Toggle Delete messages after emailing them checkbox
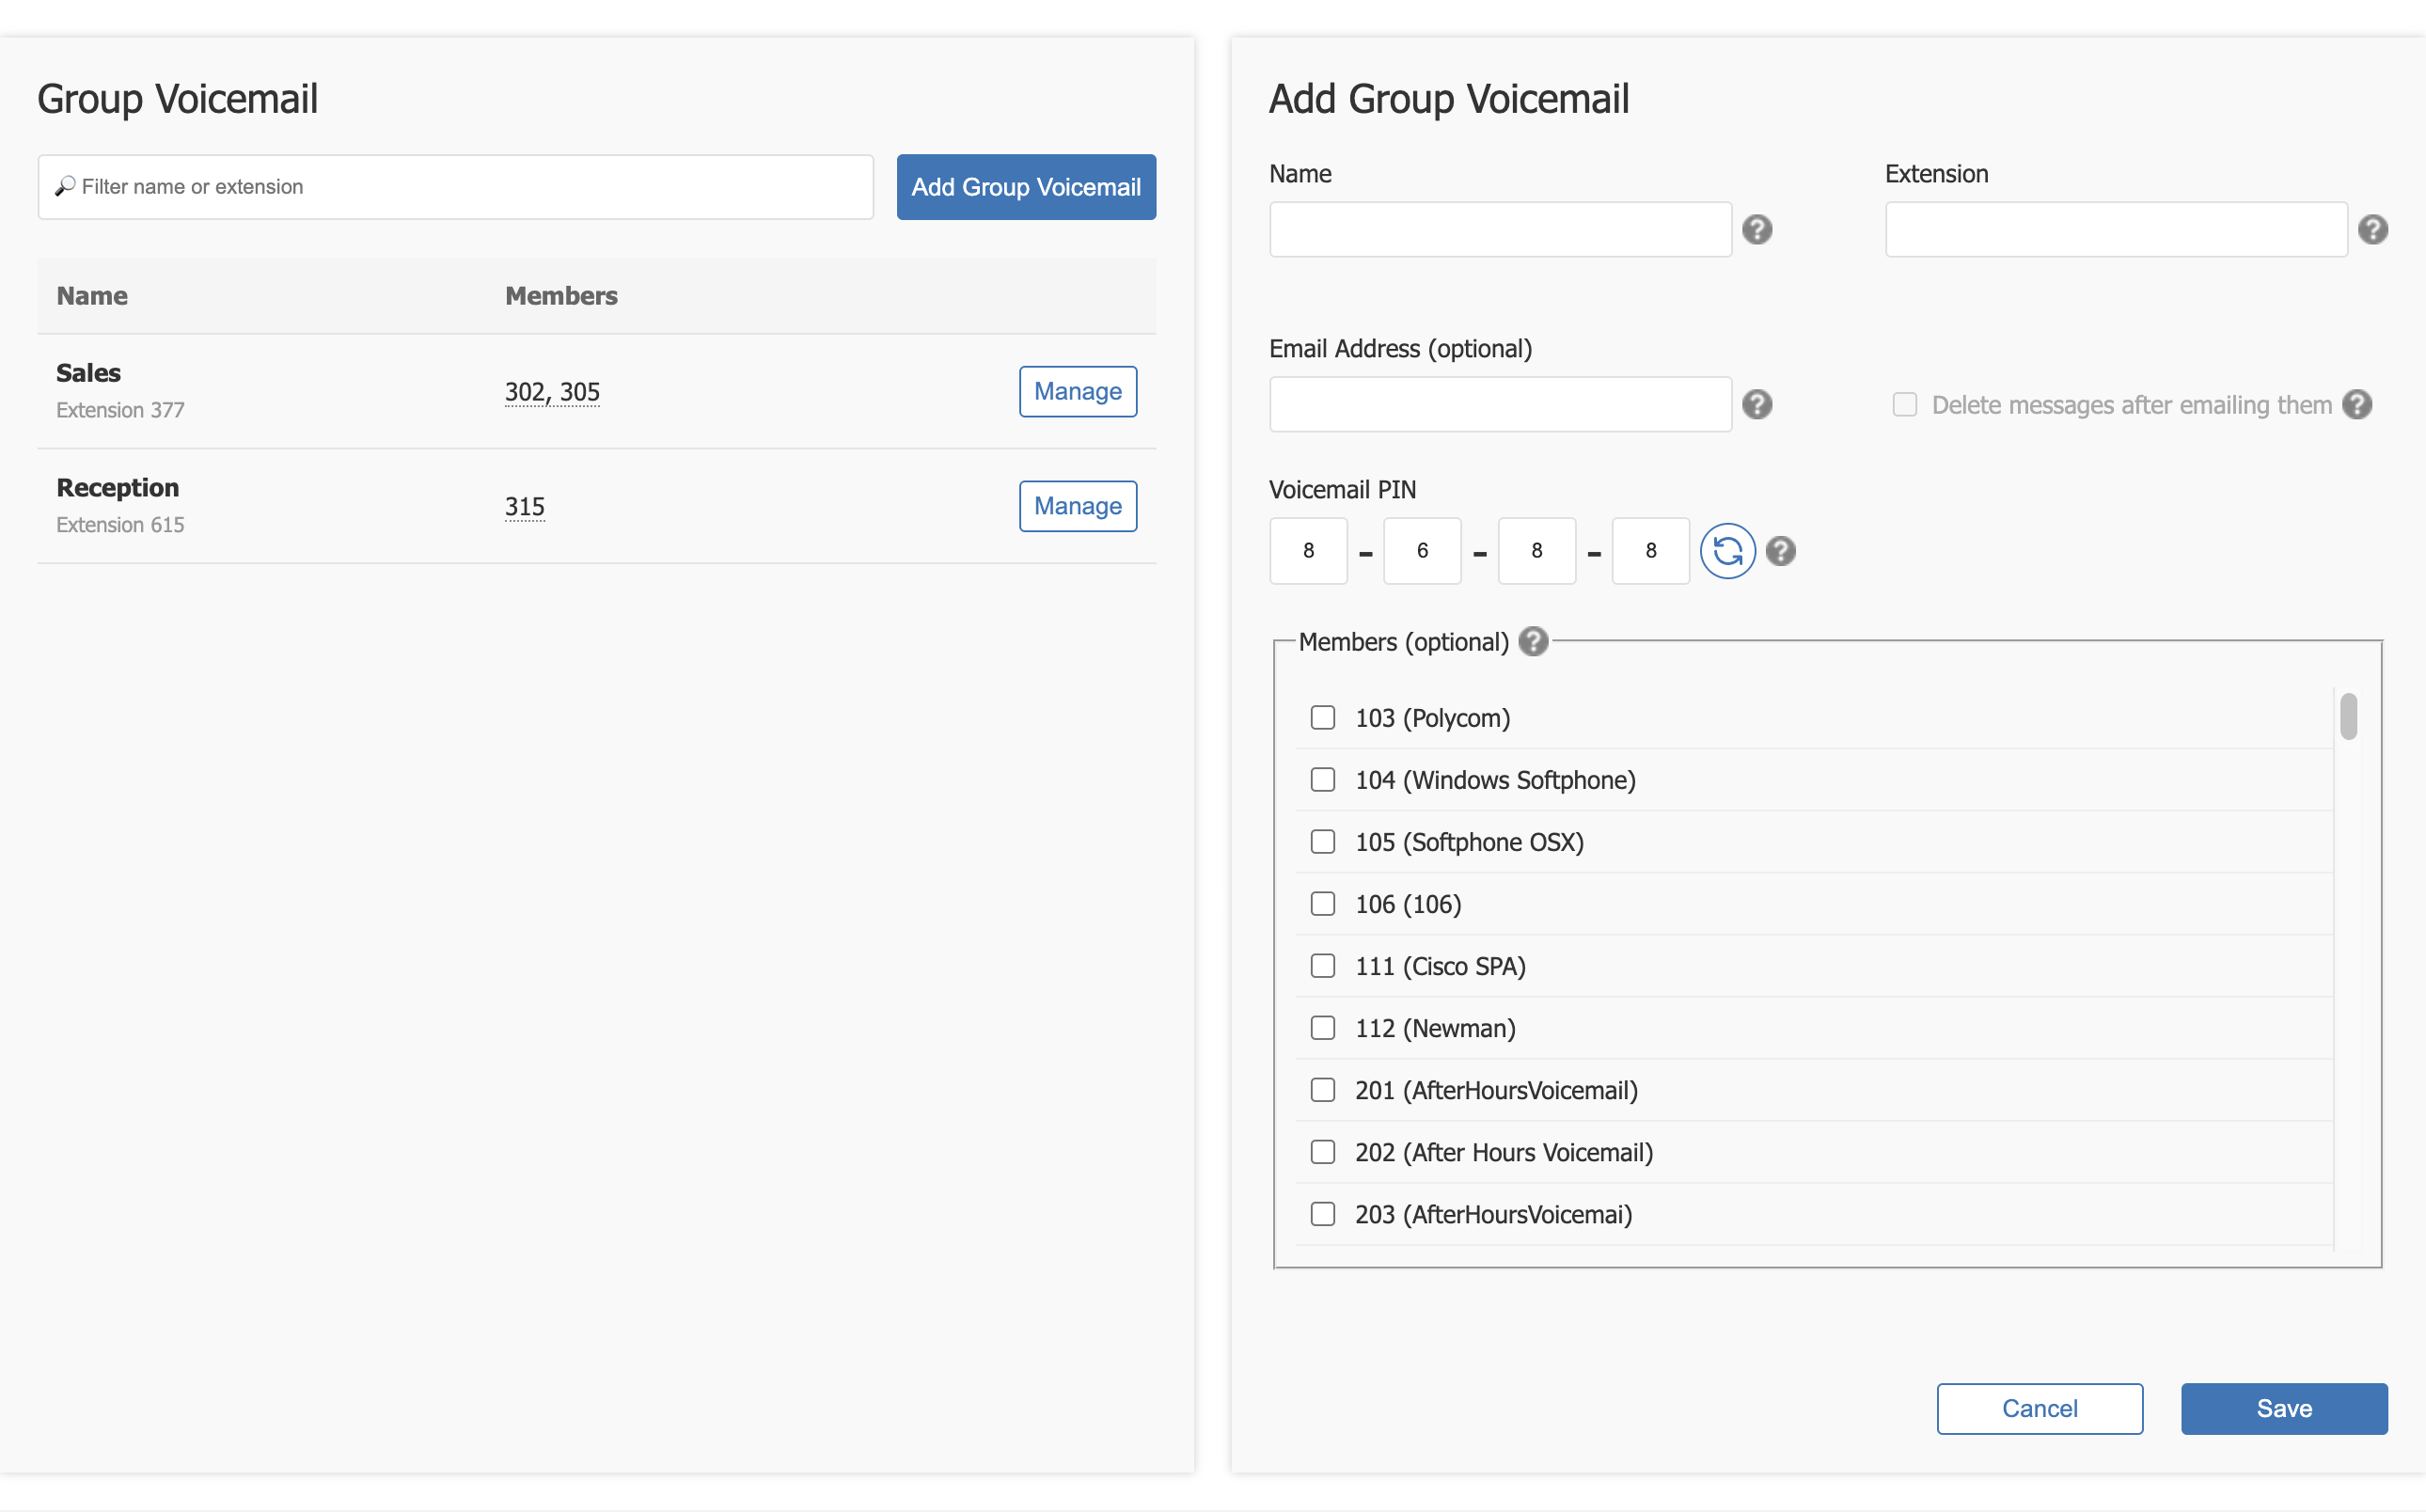Viewport: 2426px width, 1512px height. (x=1905, y=404)
